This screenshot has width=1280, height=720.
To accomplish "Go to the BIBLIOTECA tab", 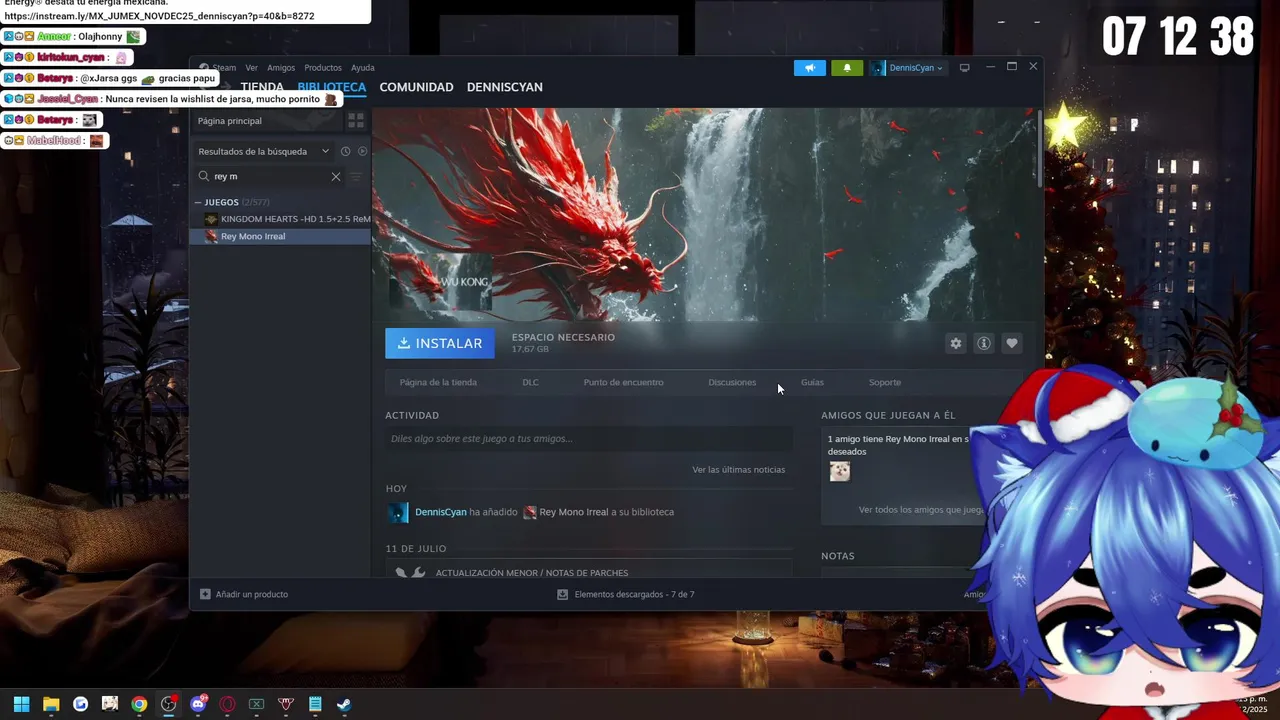I will (332, 87).
